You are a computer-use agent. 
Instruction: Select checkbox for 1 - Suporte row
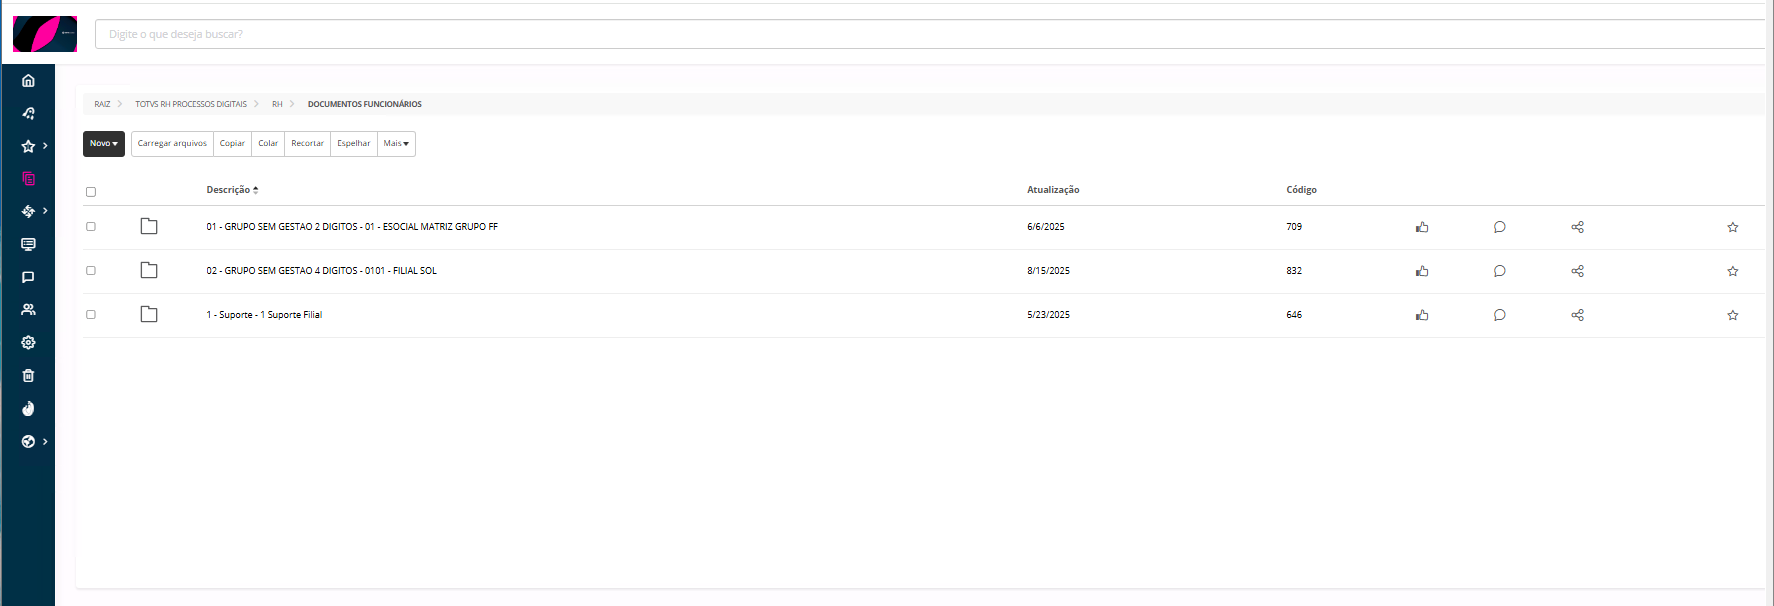[x=91, y=315]
